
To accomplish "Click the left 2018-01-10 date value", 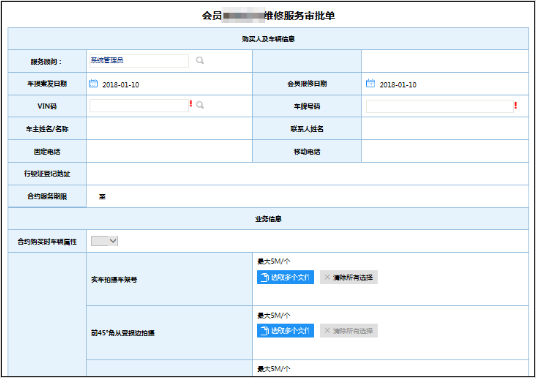I will pos(121,84).
